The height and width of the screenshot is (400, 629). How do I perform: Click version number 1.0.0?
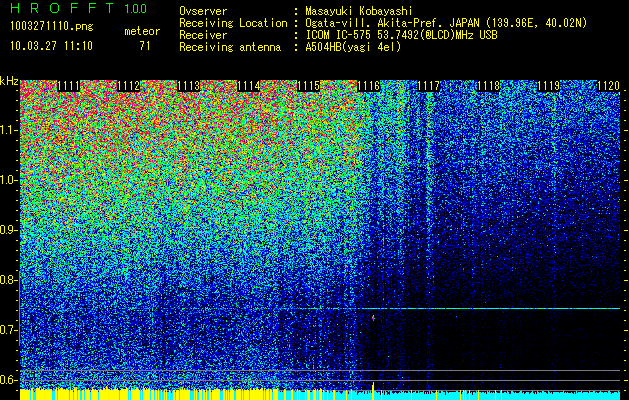tap(135, 8)
